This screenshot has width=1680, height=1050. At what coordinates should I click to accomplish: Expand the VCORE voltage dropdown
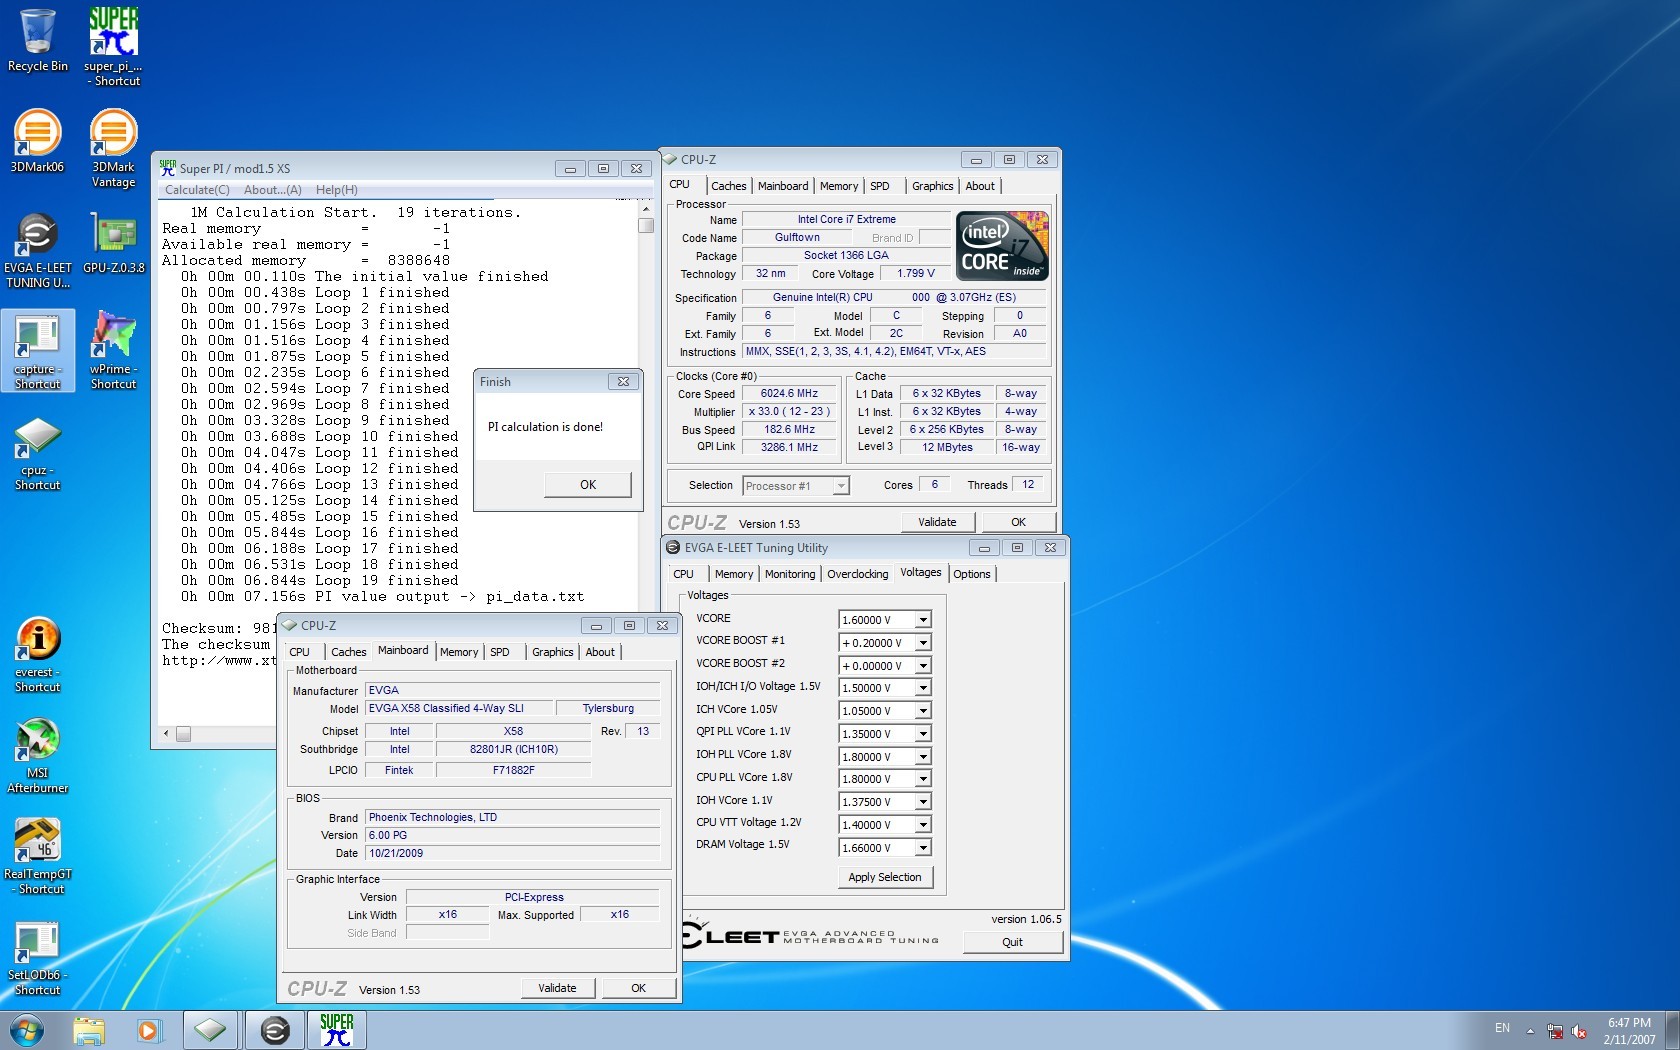point(923,620)
